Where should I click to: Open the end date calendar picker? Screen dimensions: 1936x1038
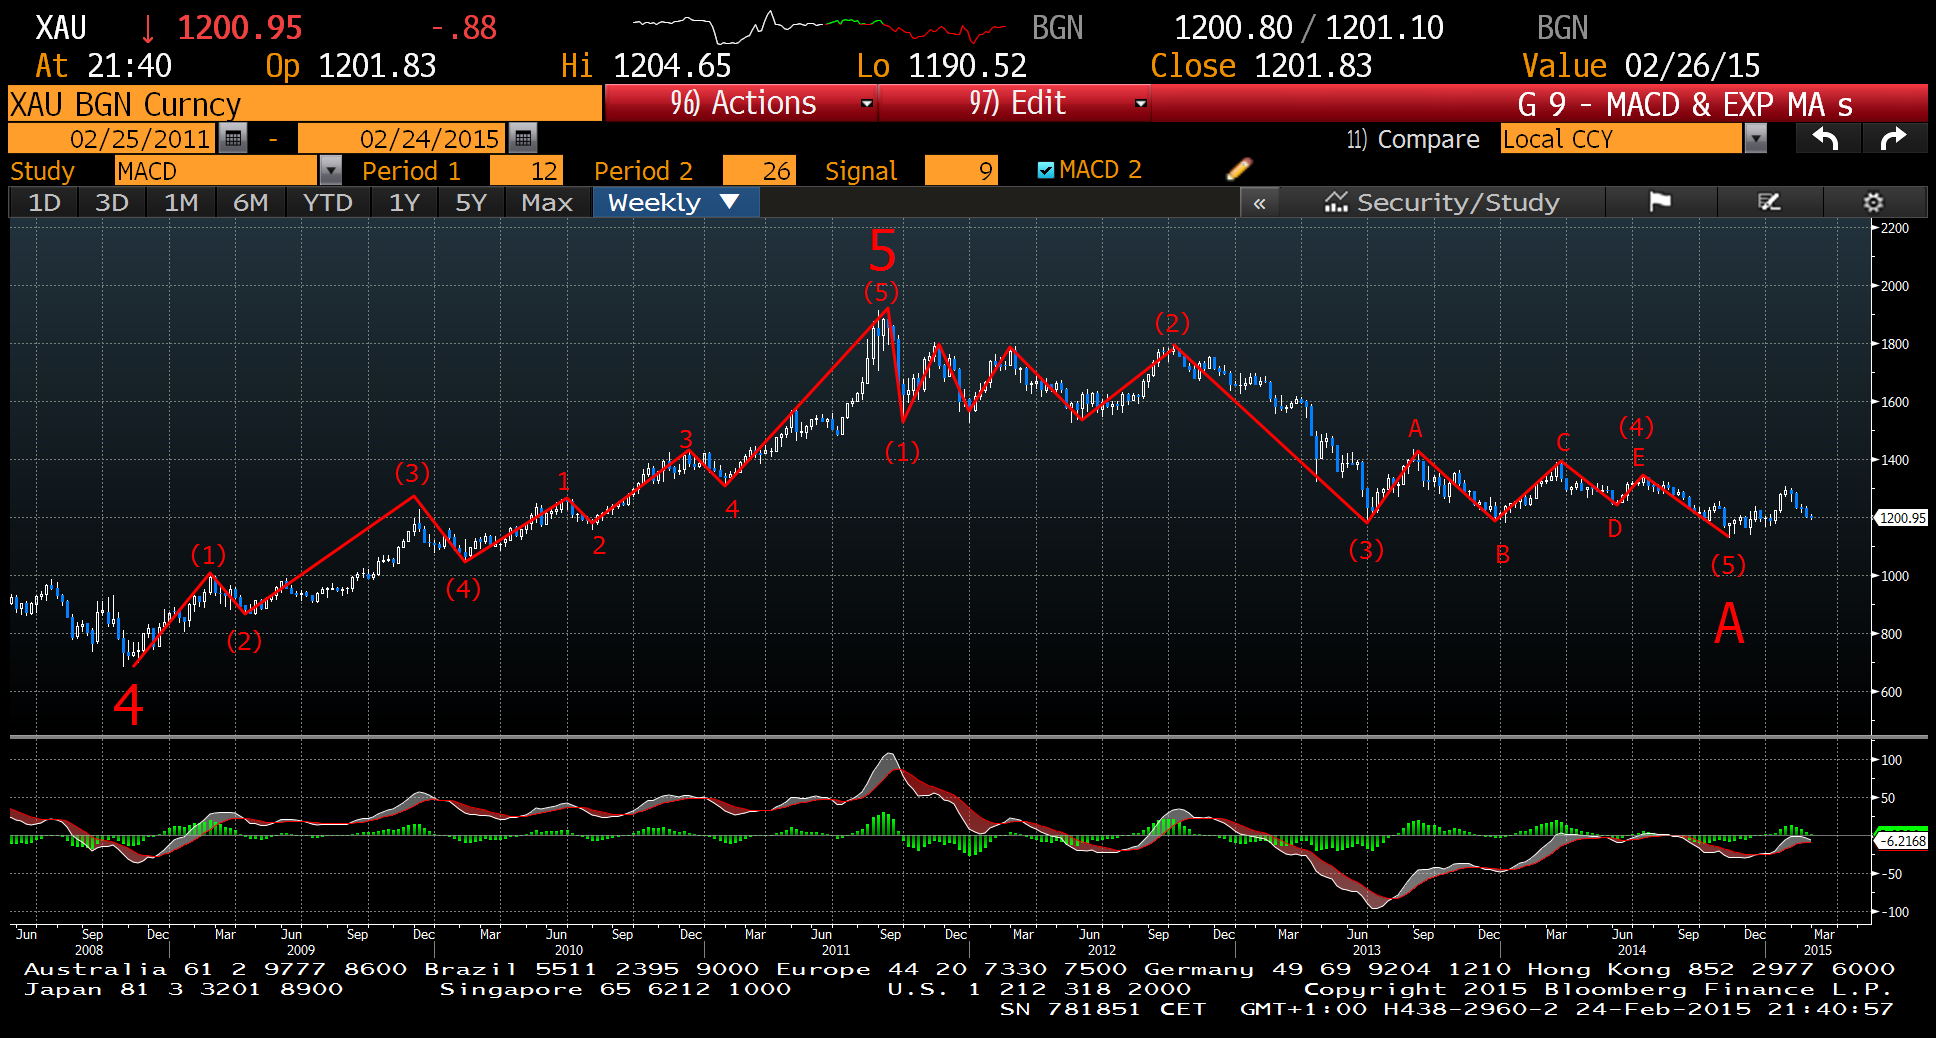click(x=522, y=138)
